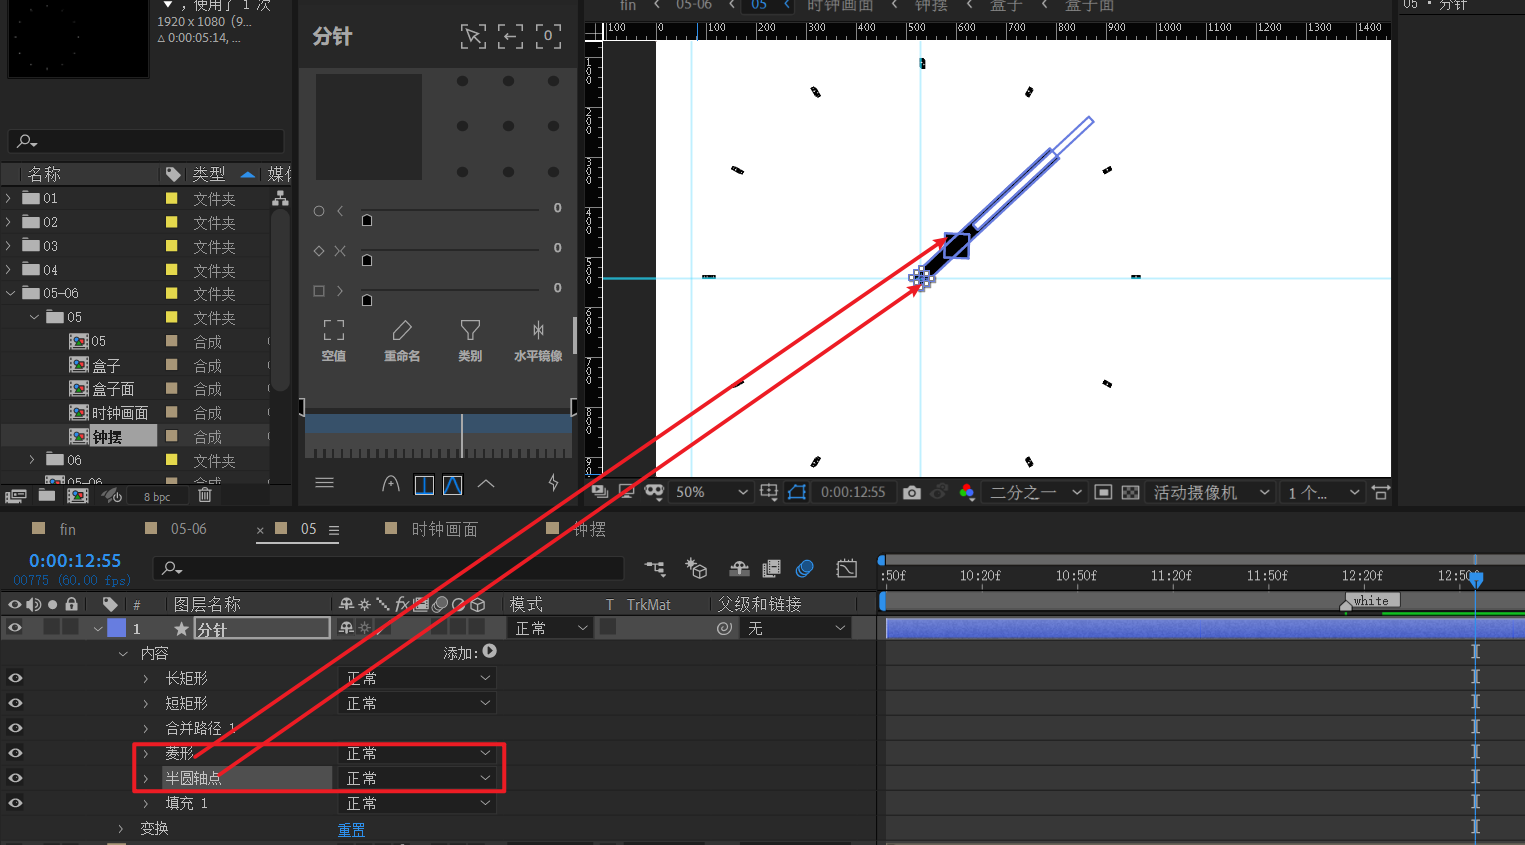
Task: Click the 8 bpc color depth button
Action: 157,496
